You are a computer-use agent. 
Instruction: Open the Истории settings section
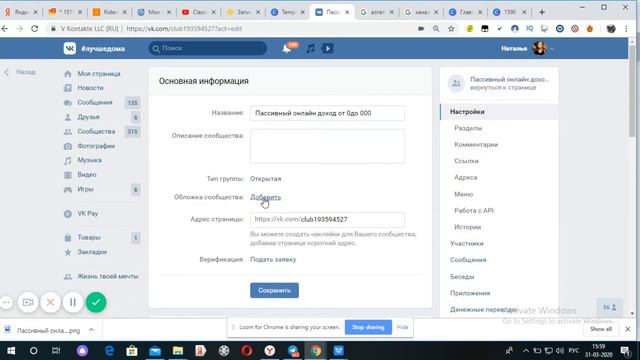pyautogui.click(x=467, y=227)
